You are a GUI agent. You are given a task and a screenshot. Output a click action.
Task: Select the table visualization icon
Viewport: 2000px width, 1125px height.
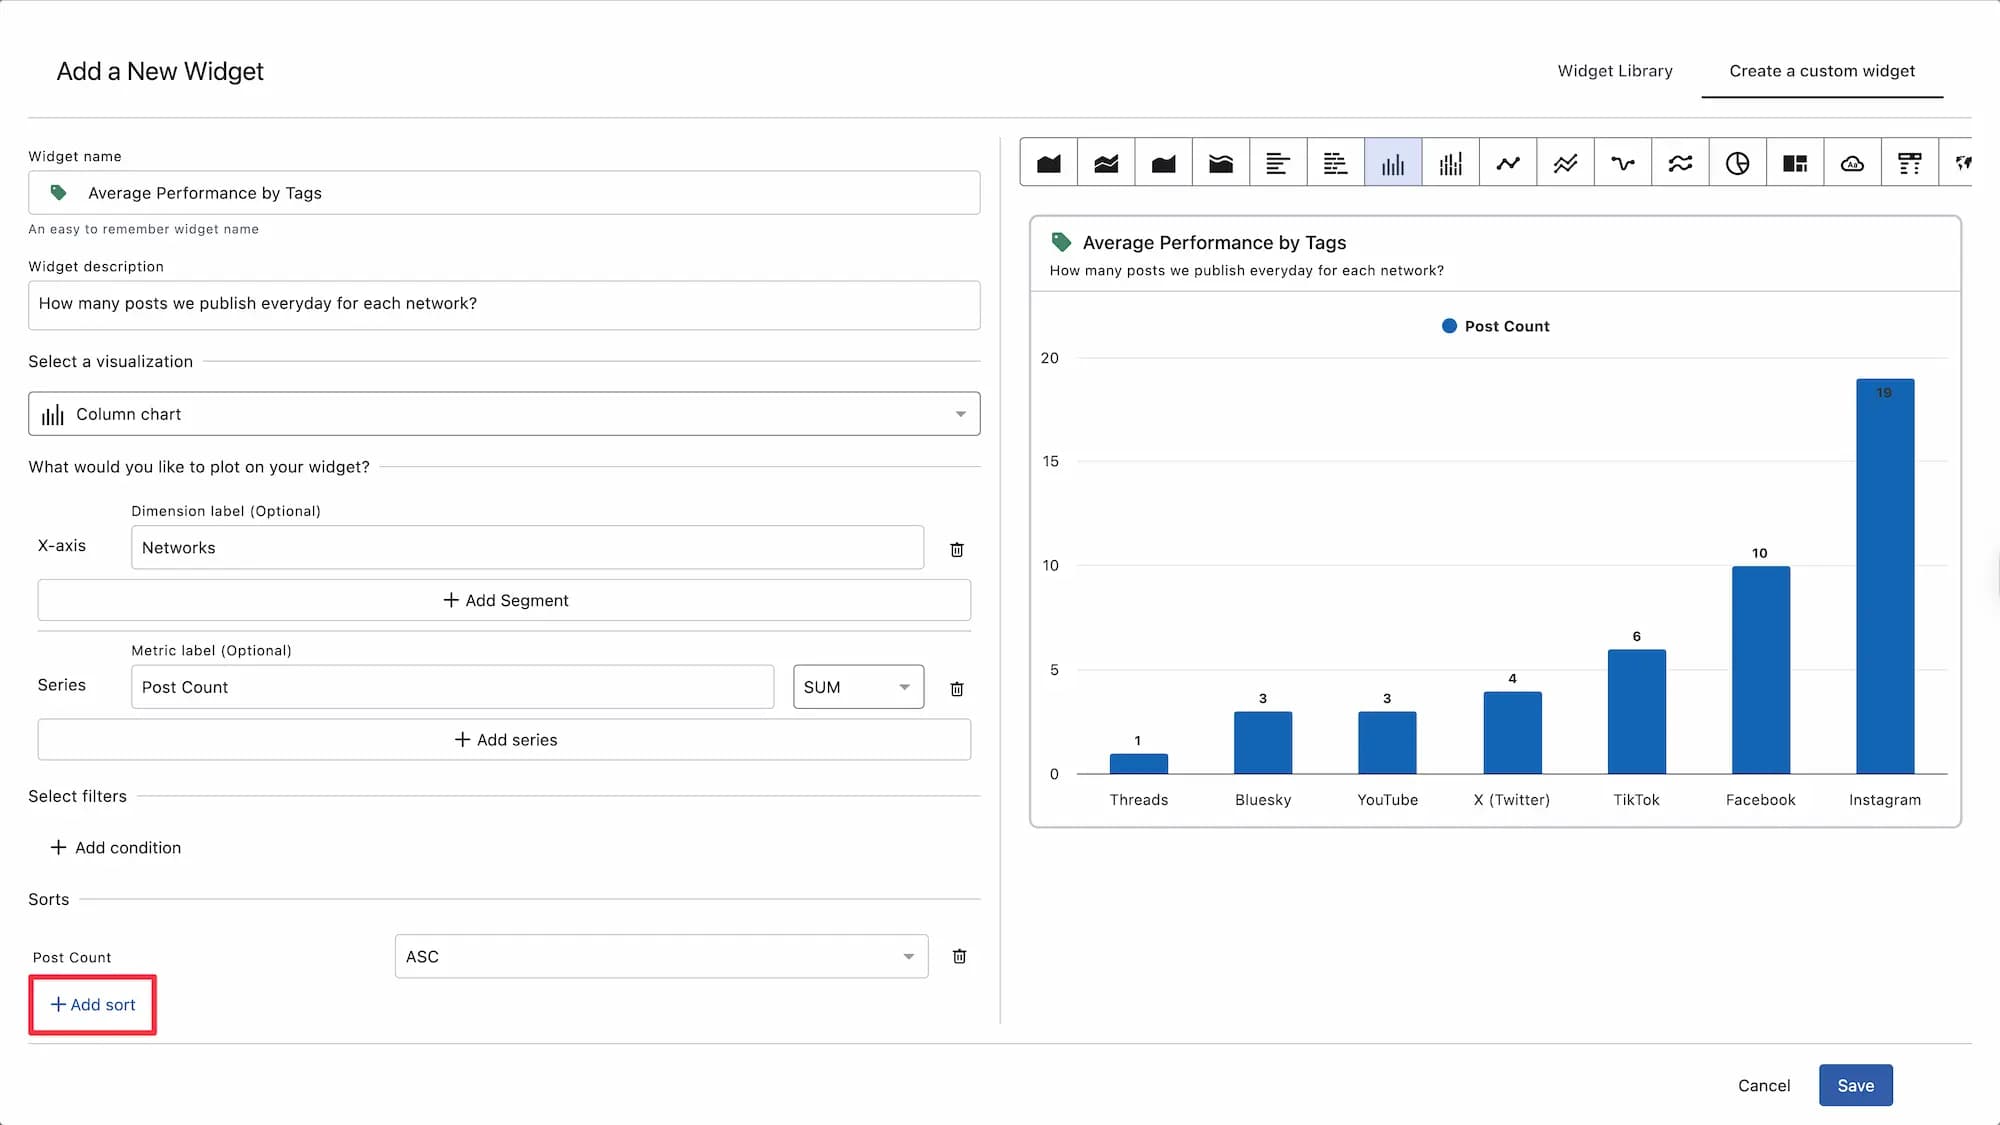1909,163
